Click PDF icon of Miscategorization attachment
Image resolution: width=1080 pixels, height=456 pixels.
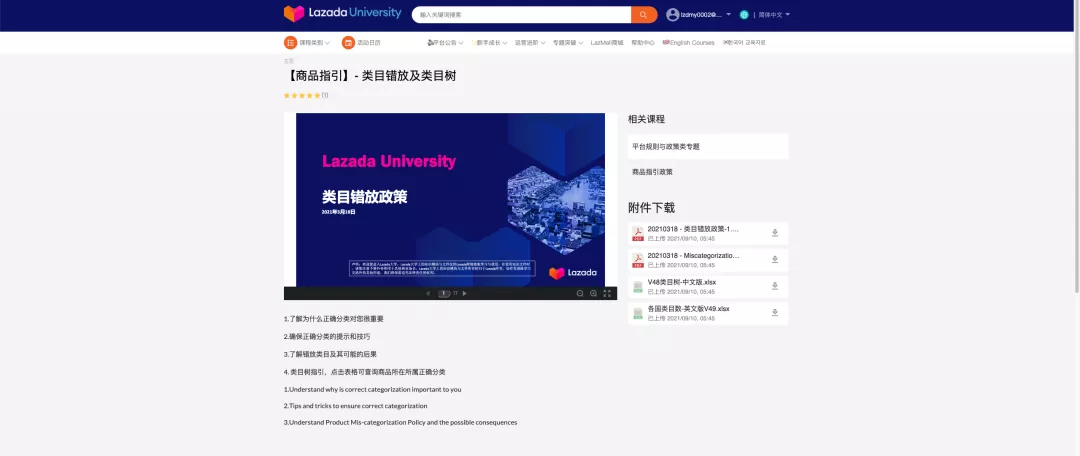click(x=638, y=260)
